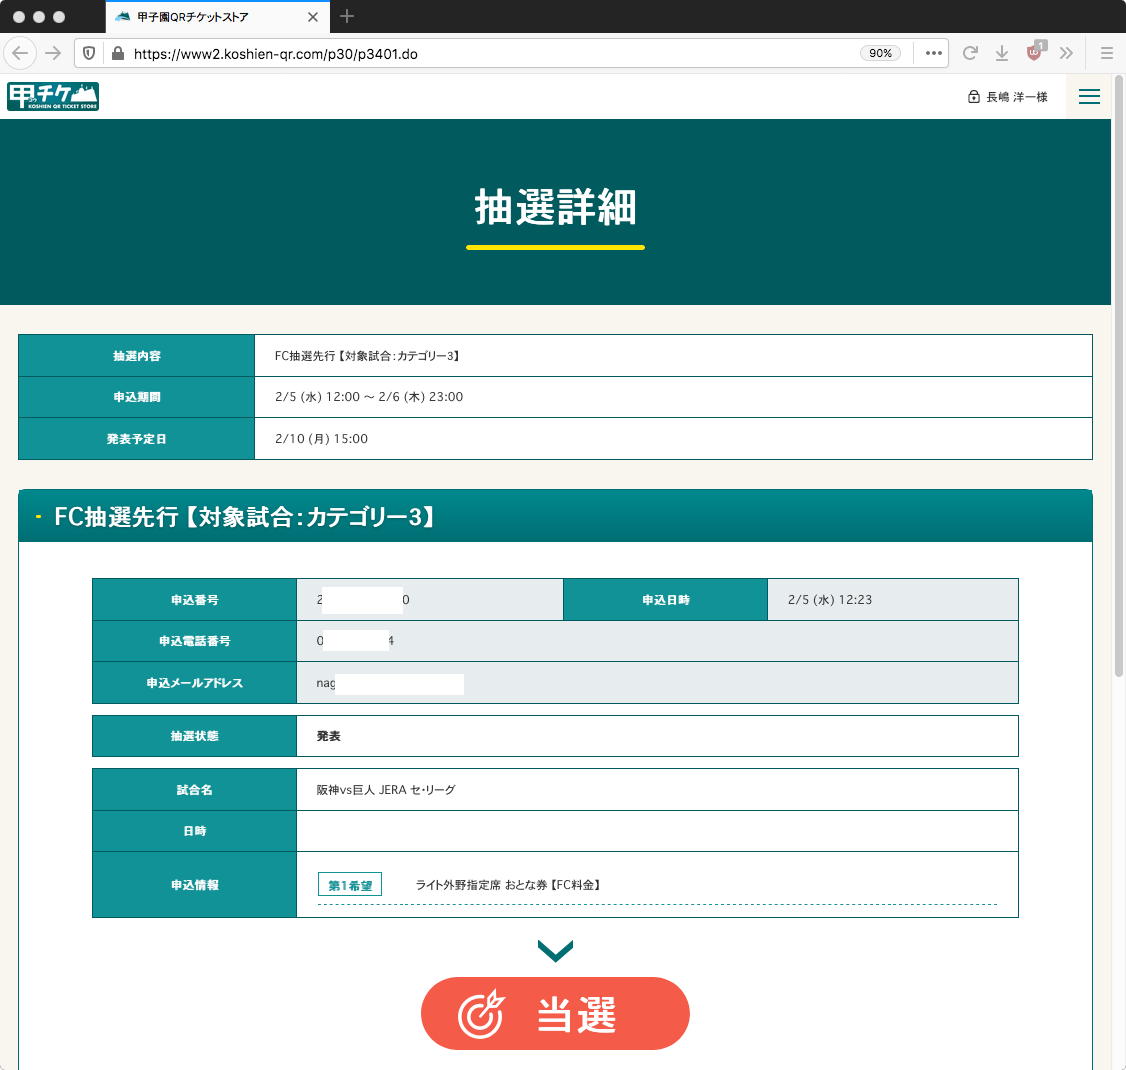
Task: Select the text ライト外野指定席 おとな券
Action: pos(481,885)
